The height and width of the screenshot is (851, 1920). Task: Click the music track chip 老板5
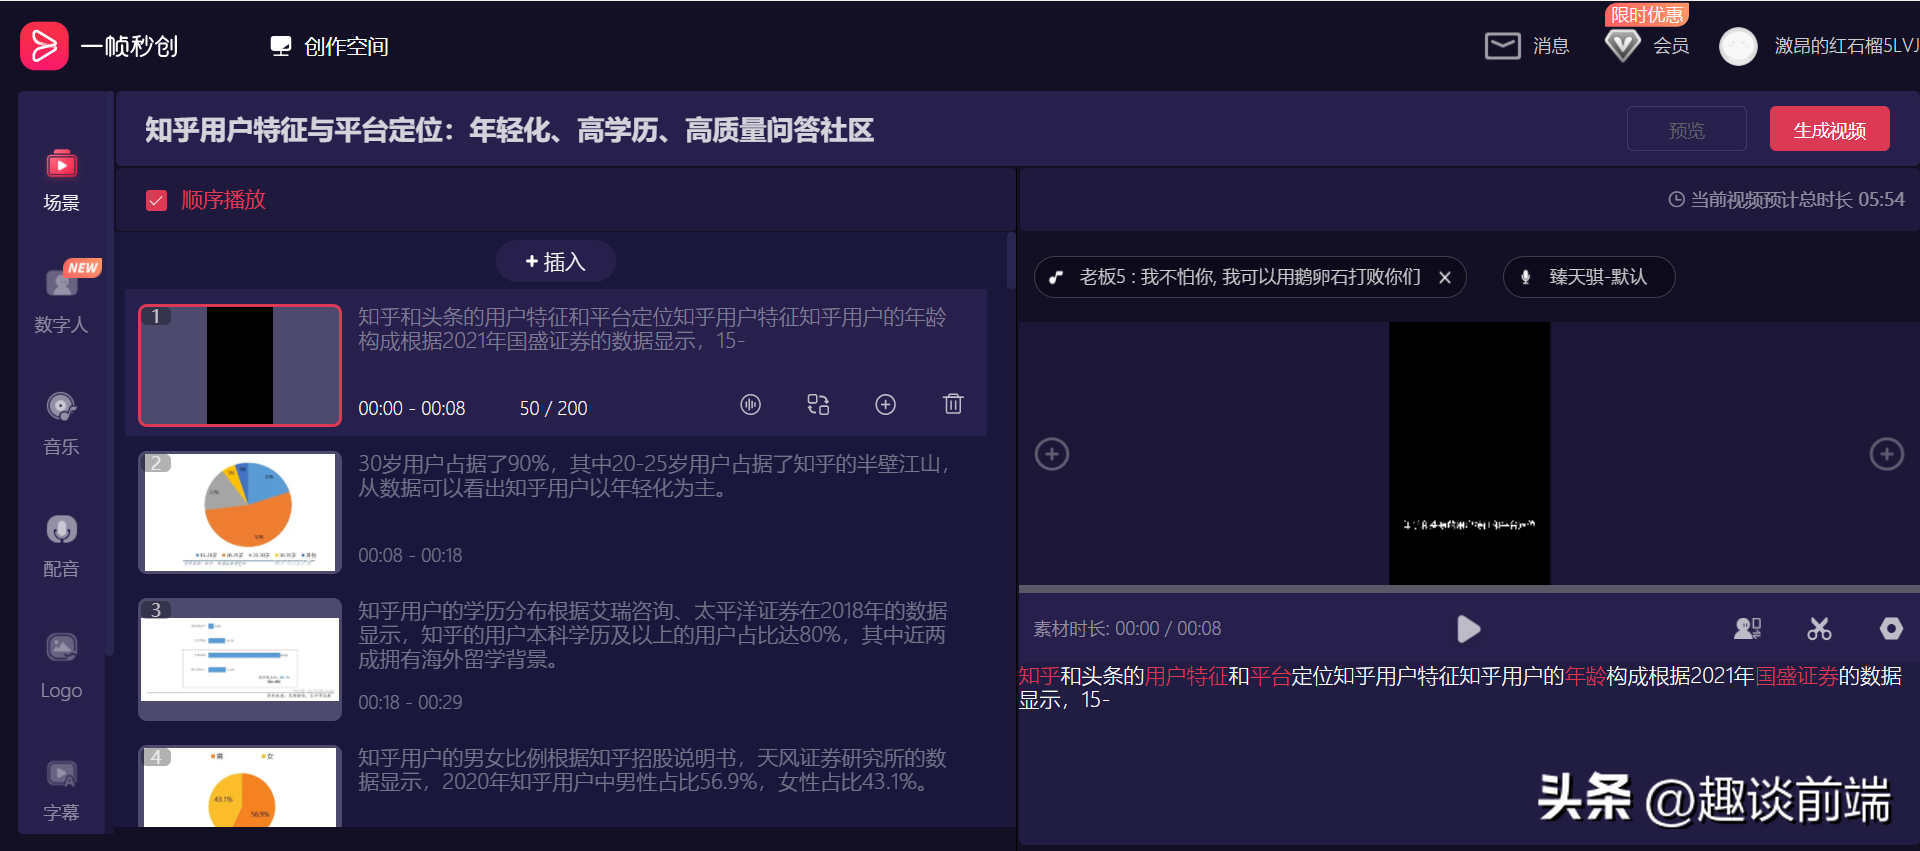tap(1250, 277)
